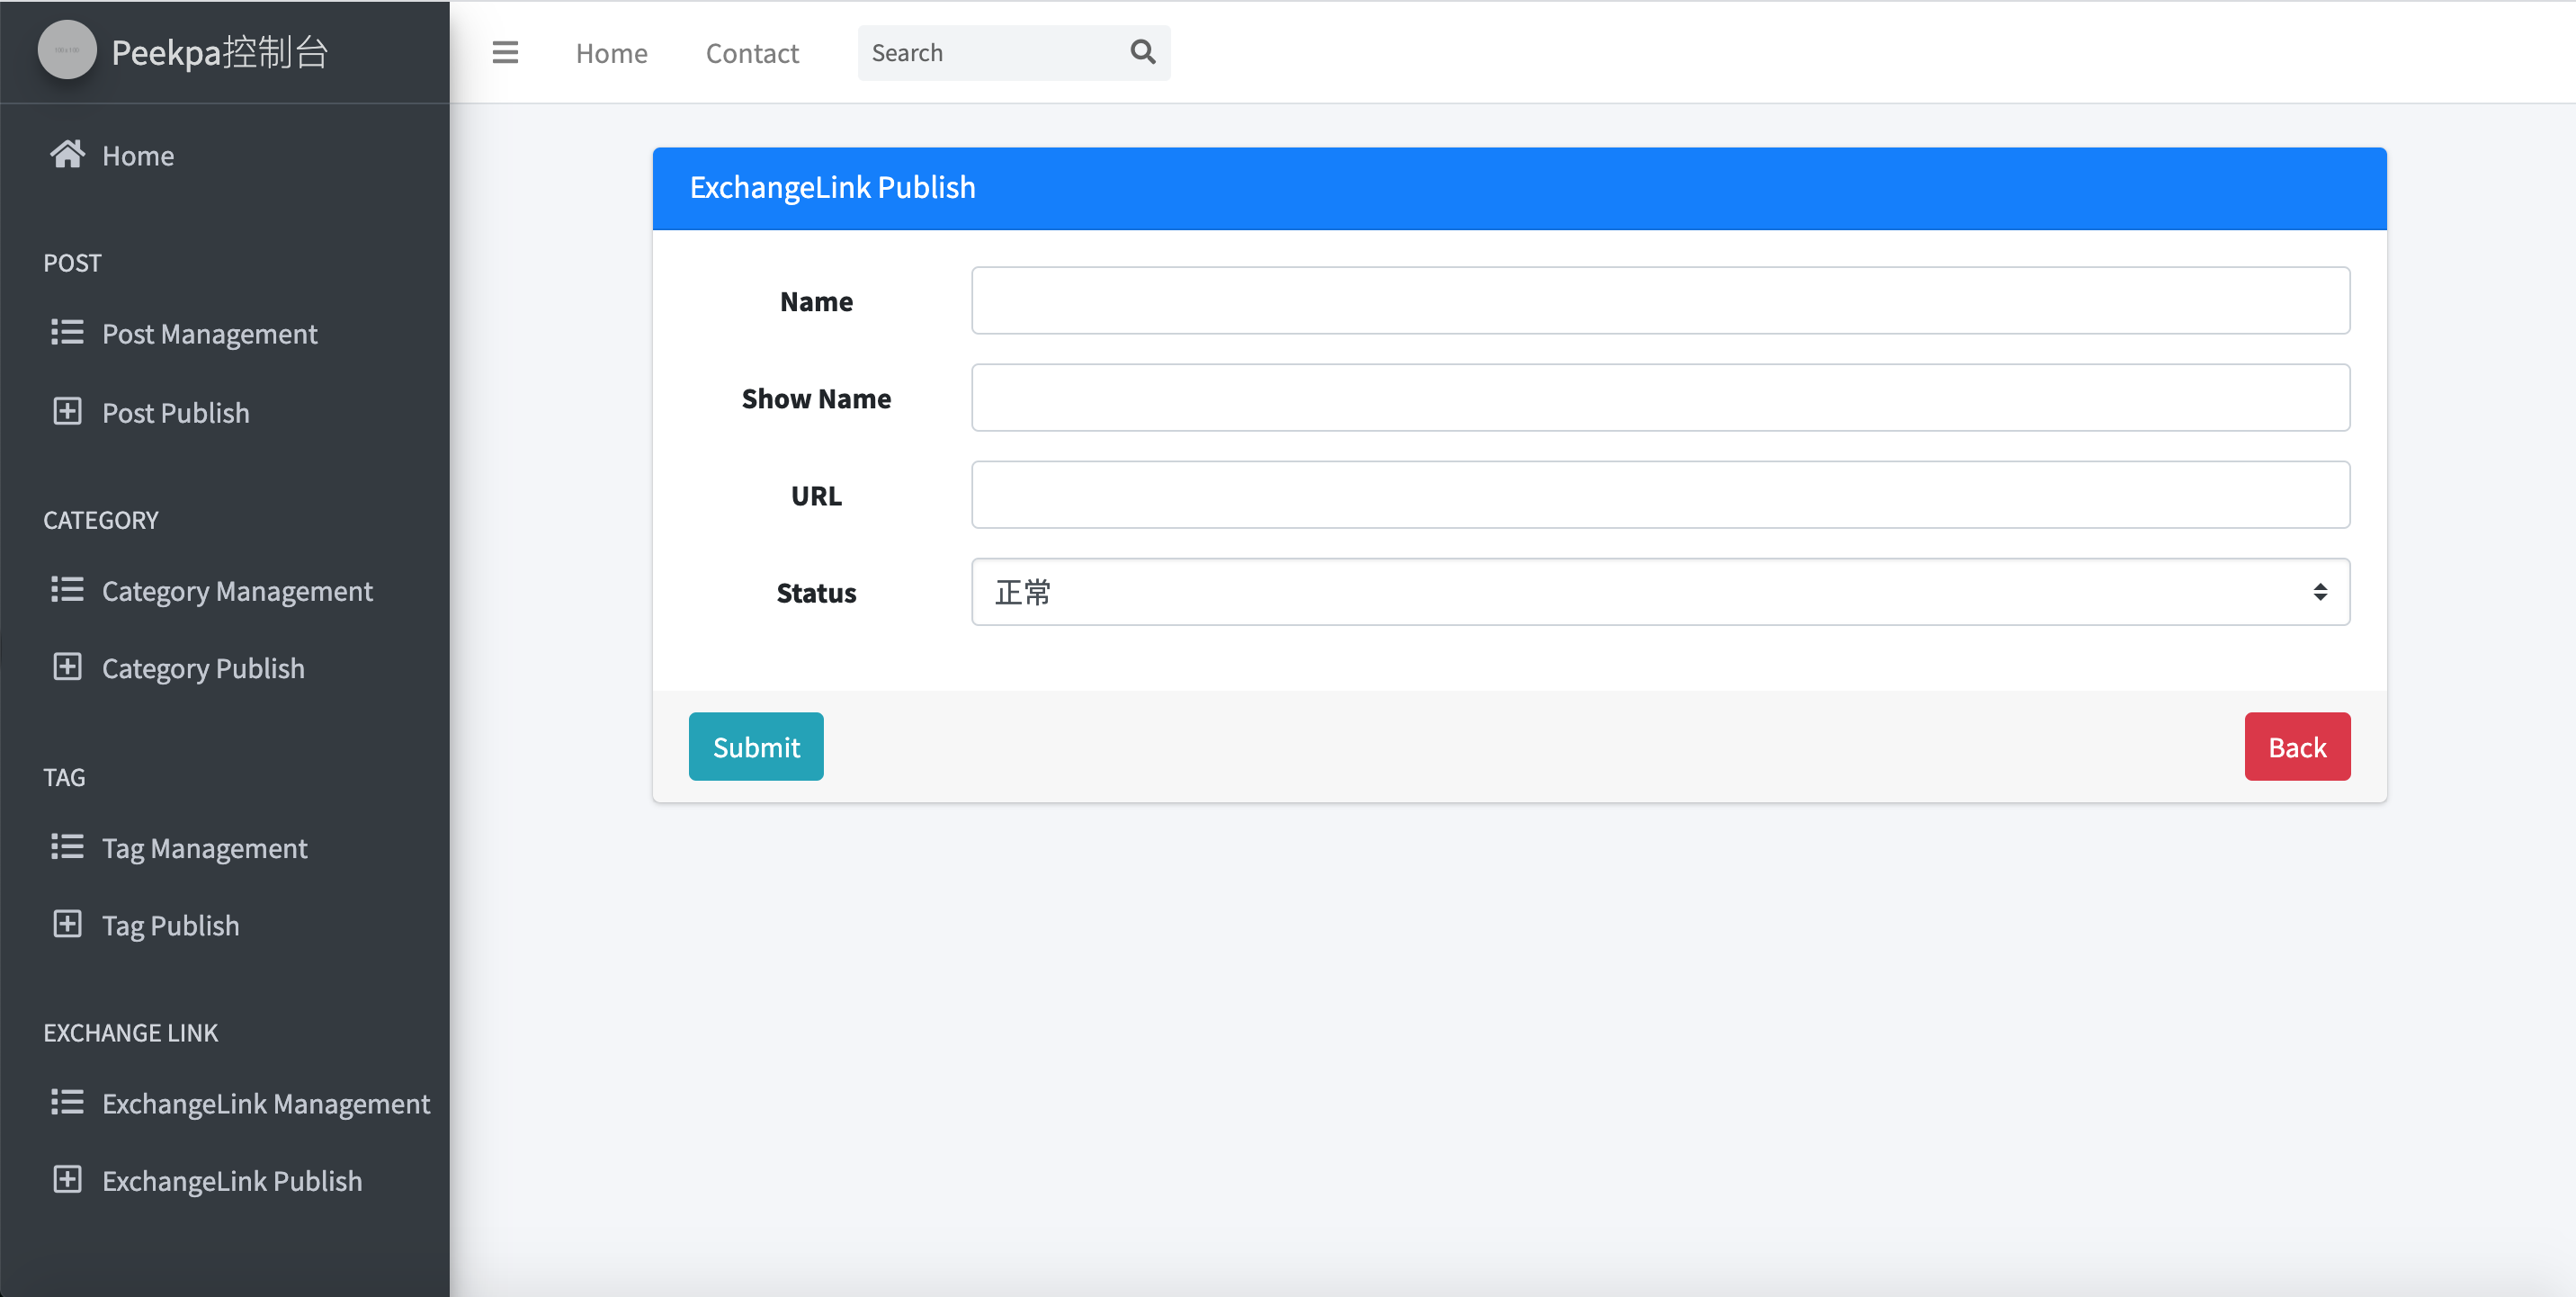Go to Tag Management in sidebar

click(204, 848)
